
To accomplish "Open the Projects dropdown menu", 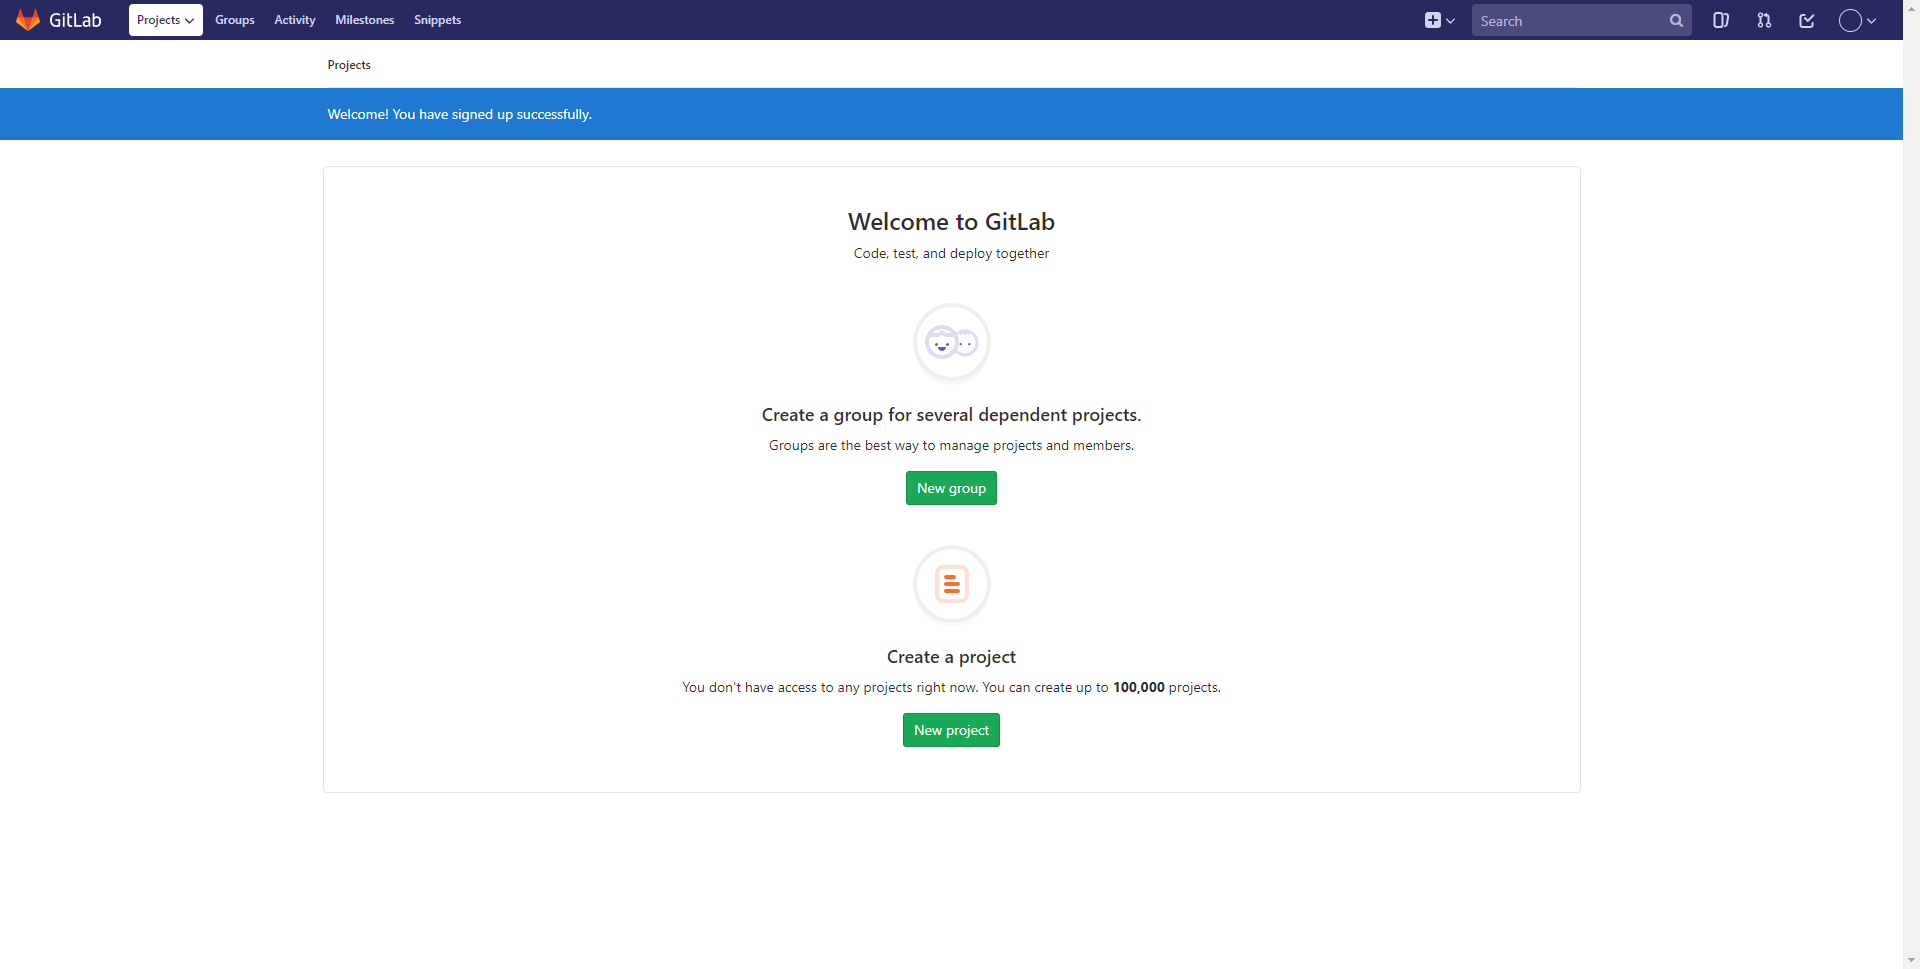I will point(166,20).
